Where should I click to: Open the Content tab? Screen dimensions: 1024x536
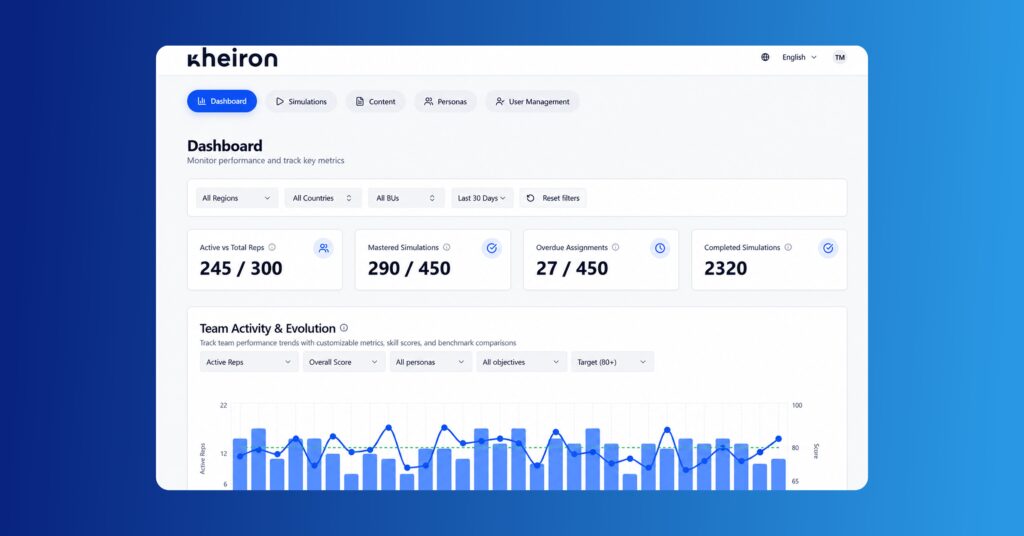point(376,101)
